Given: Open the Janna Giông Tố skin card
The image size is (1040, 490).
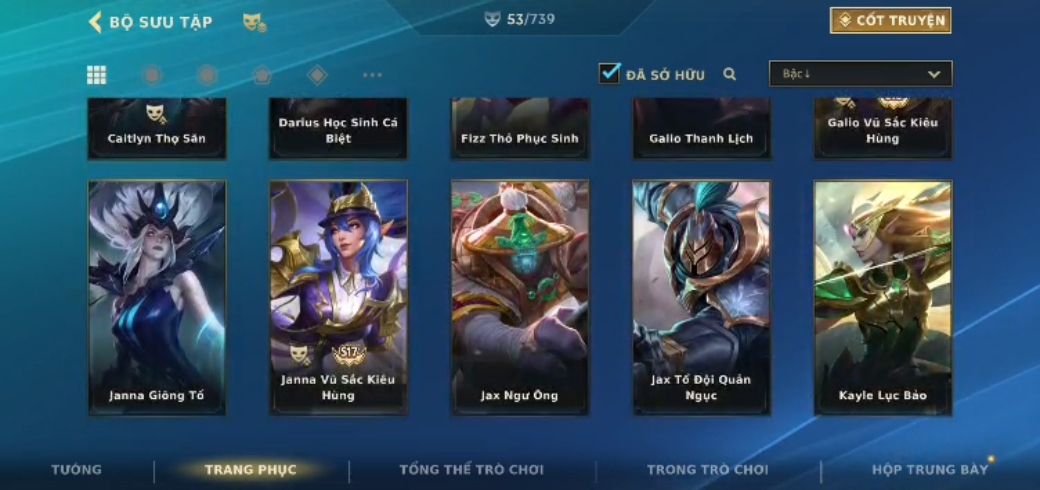Looking at the screenshot, I should [x=157, y=298].
